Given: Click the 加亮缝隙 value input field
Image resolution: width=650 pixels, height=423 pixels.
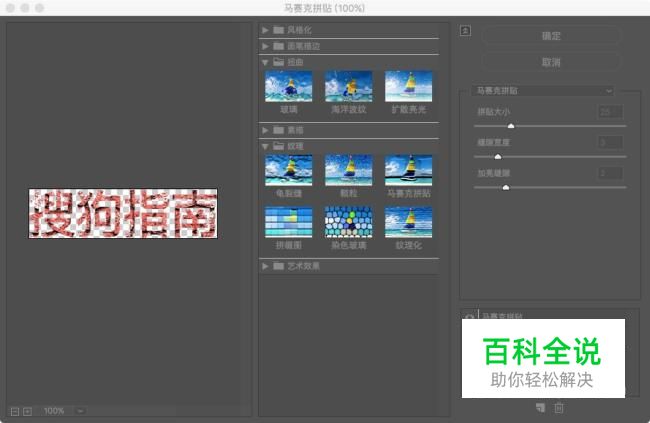Looking at the screenshot, I should 610,173.
